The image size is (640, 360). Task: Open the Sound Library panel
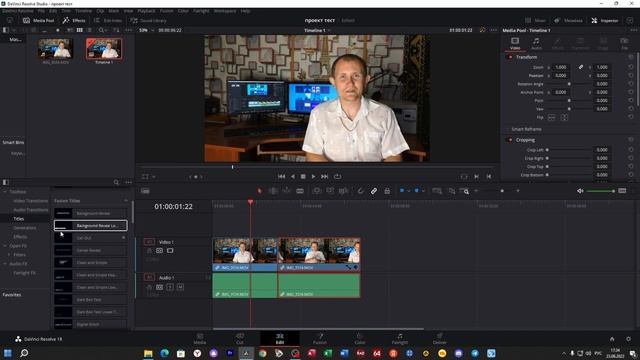148,20
